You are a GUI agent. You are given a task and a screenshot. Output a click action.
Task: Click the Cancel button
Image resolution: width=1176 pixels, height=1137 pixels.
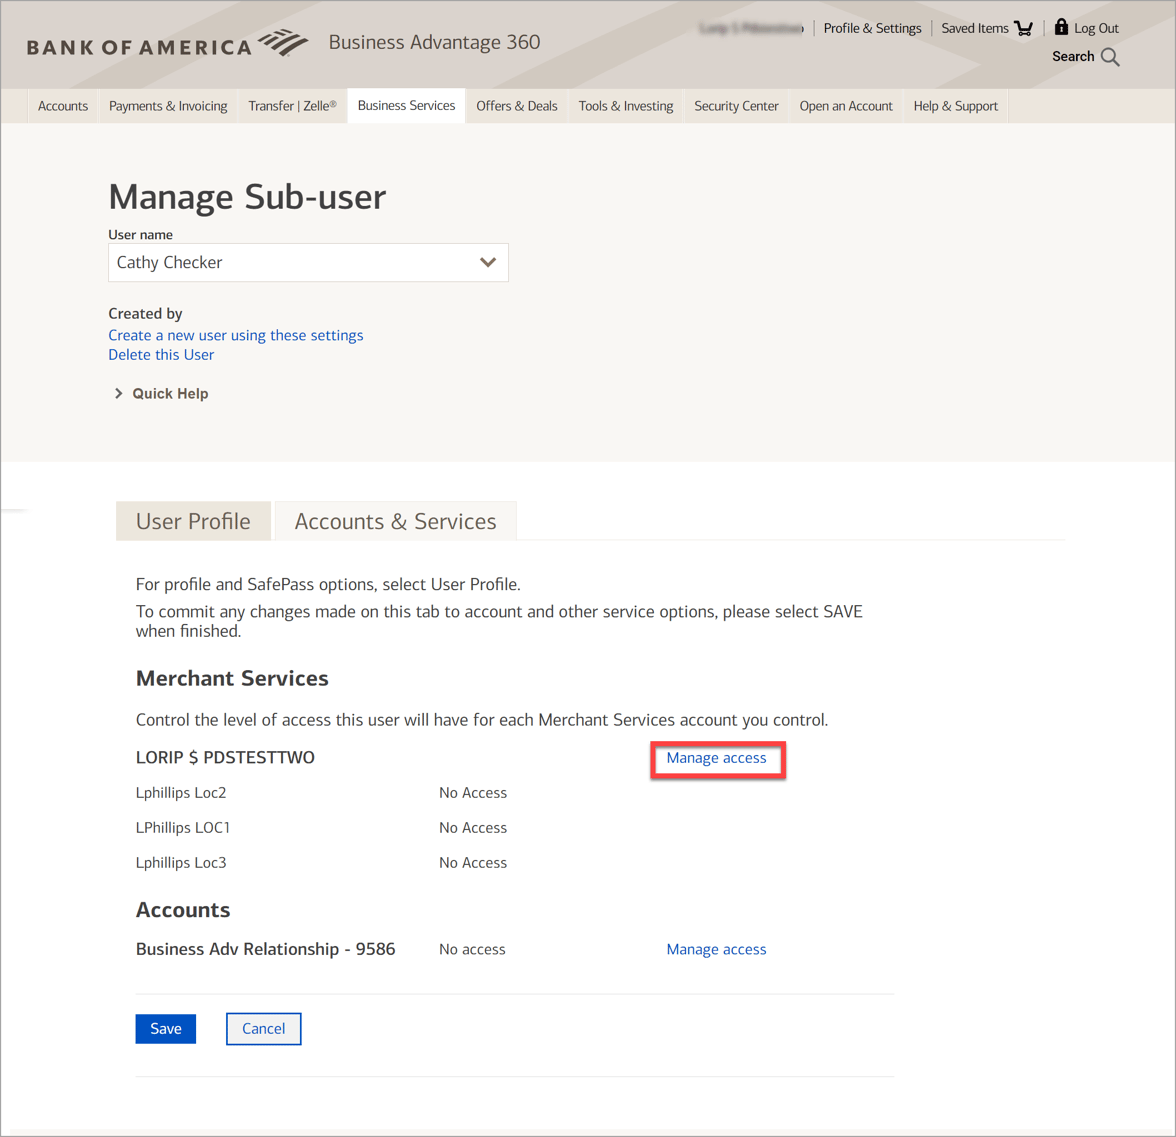point(263,1028)
